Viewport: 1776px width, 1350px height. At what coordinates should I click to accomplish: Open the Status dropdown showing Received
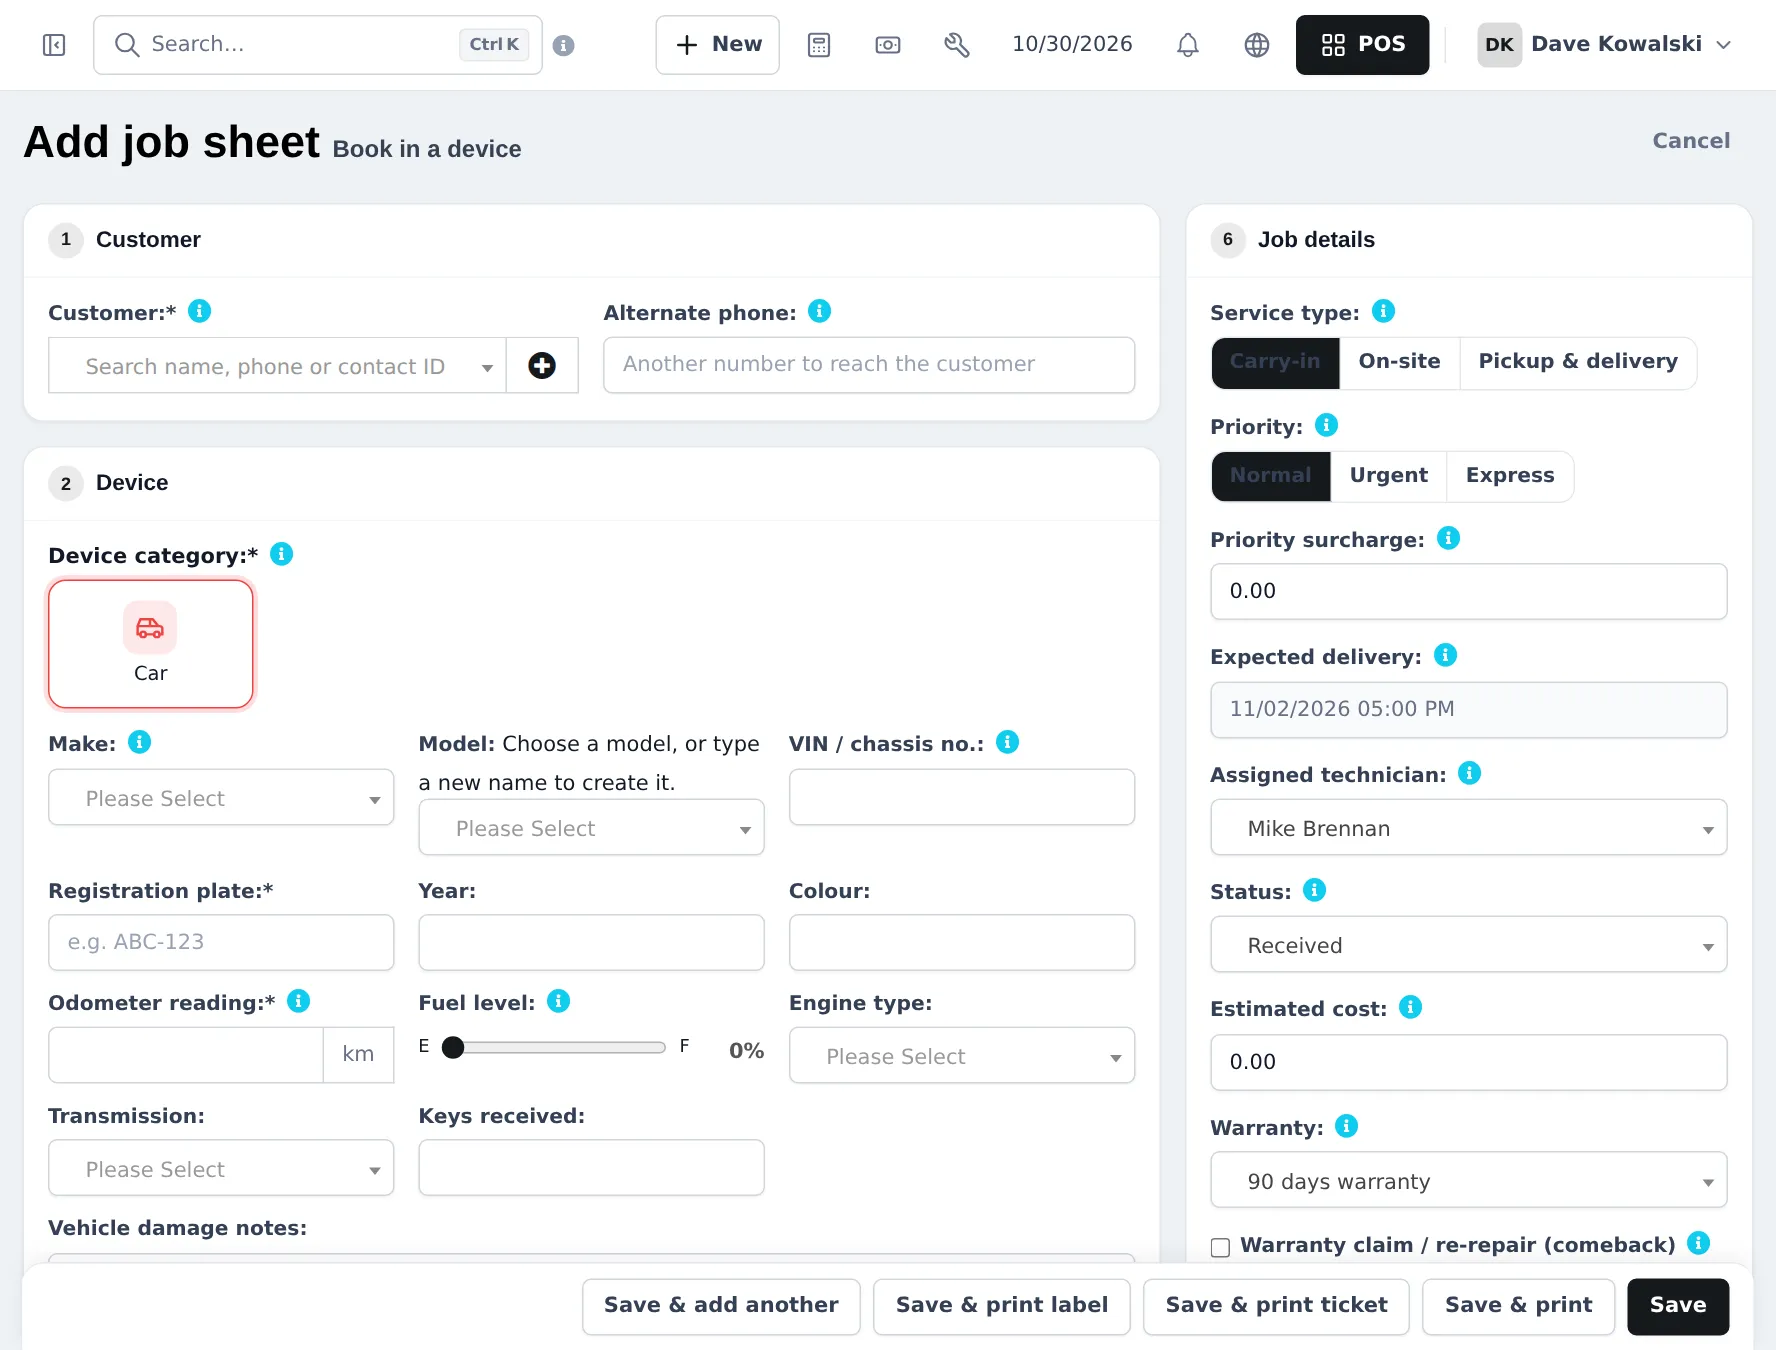coord(1469,945)
